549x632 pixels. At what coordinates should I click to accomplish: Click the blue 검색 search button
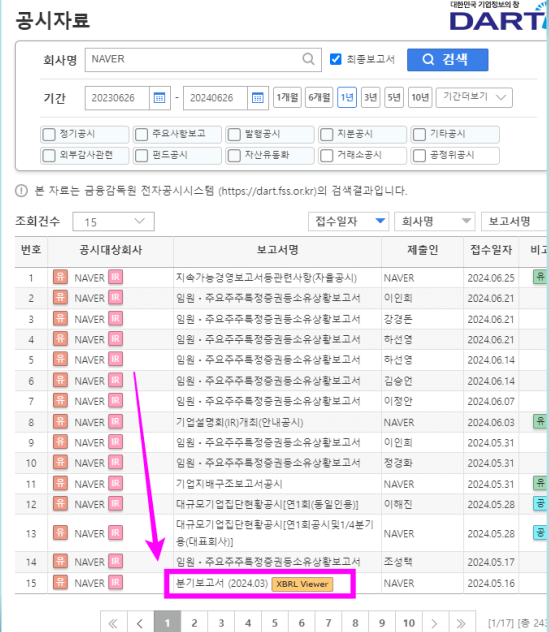(447, 60)
